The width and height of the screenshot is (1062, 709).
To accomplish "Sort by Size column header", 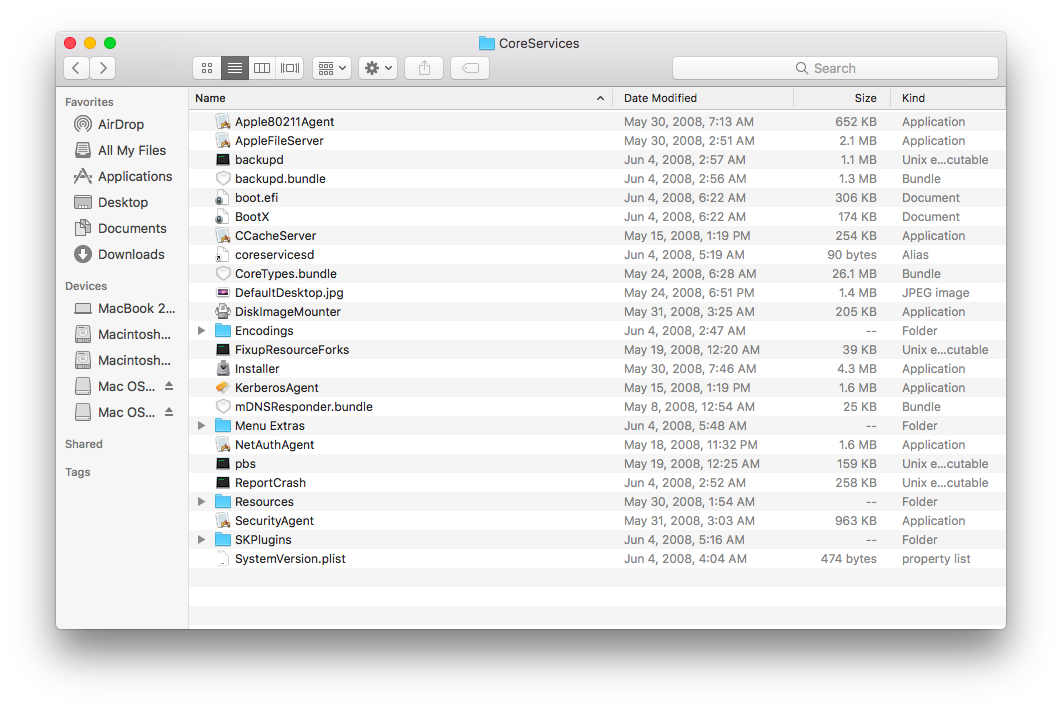I will point(841,98).
